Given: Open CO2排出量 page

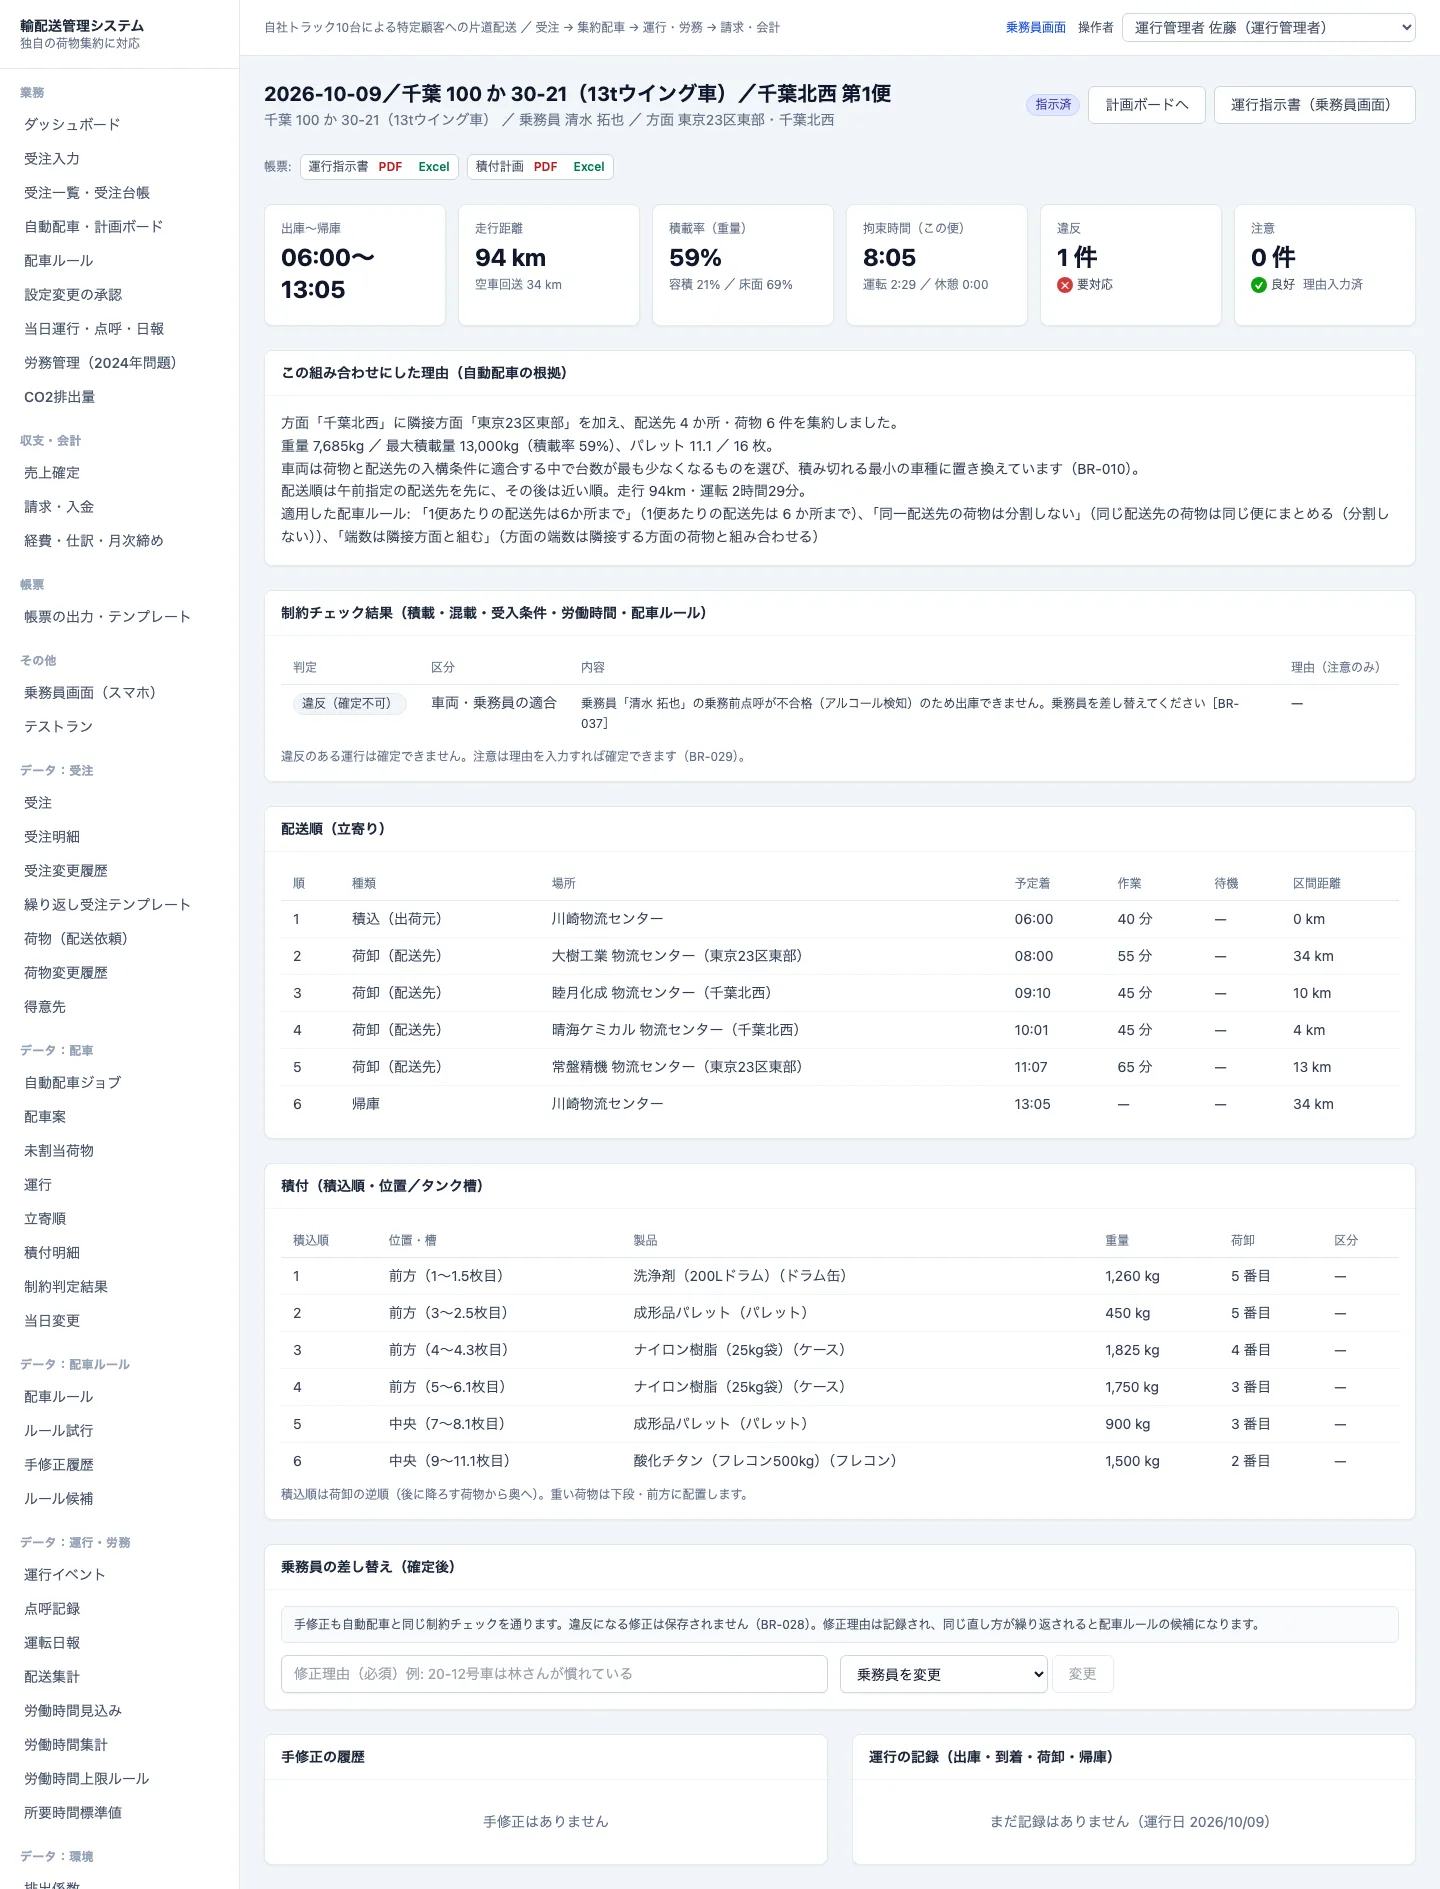Looking at the screenshot, I should pyautogui.click(x=60, y=396).
